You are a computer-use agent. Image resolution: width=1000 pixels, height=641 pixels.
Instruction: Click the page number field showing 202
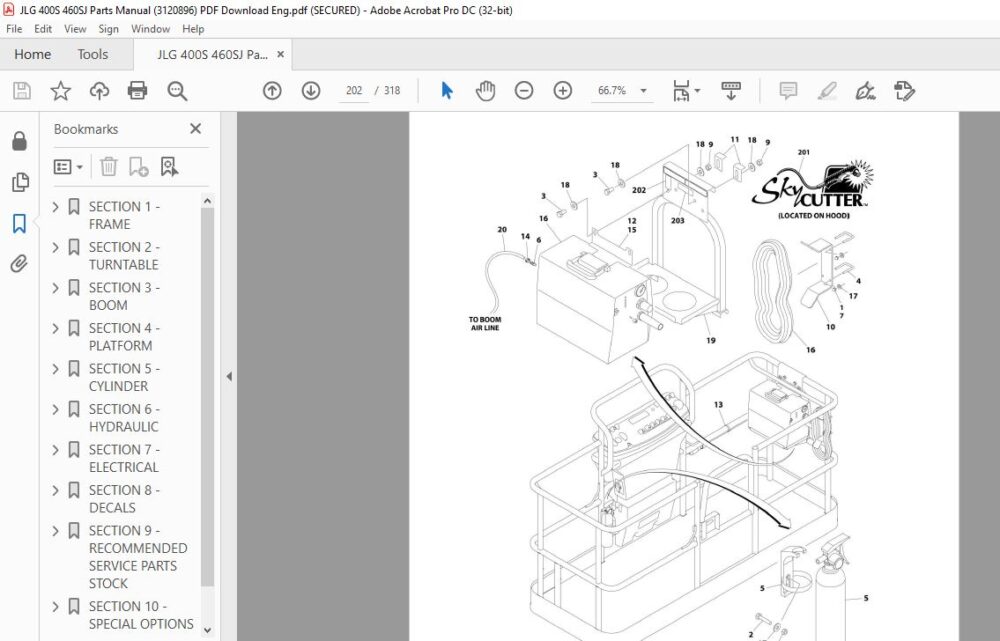(354, 91)
